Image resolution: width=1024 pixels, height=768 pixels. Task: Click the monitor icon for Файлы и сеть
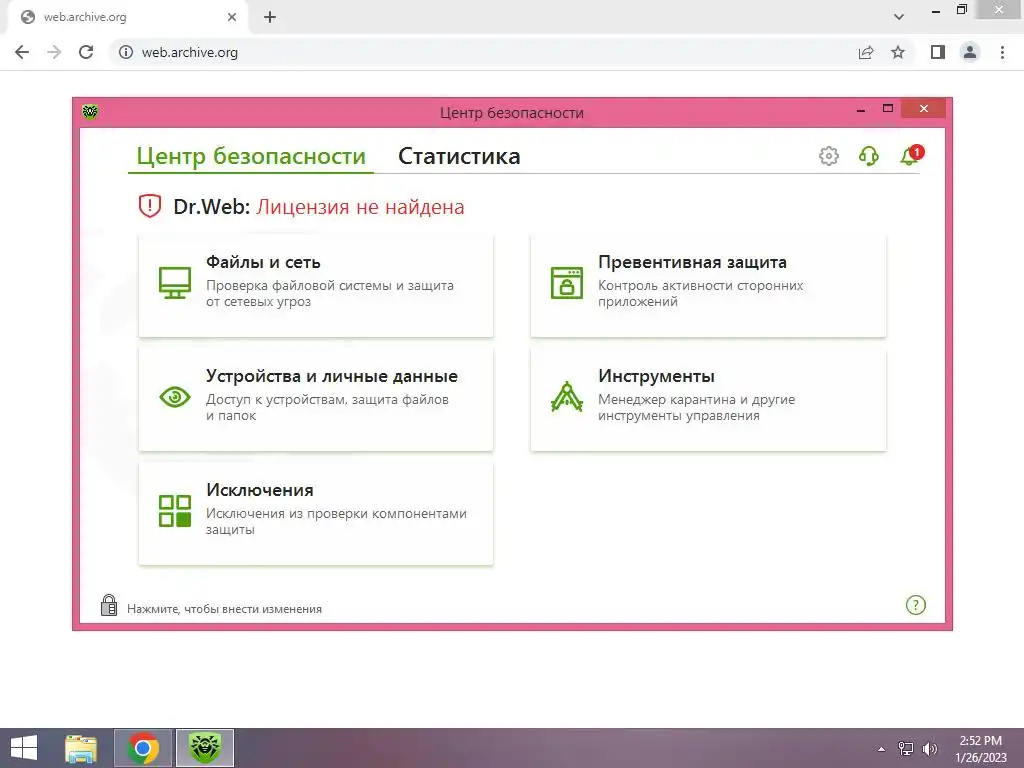point(175,283)
